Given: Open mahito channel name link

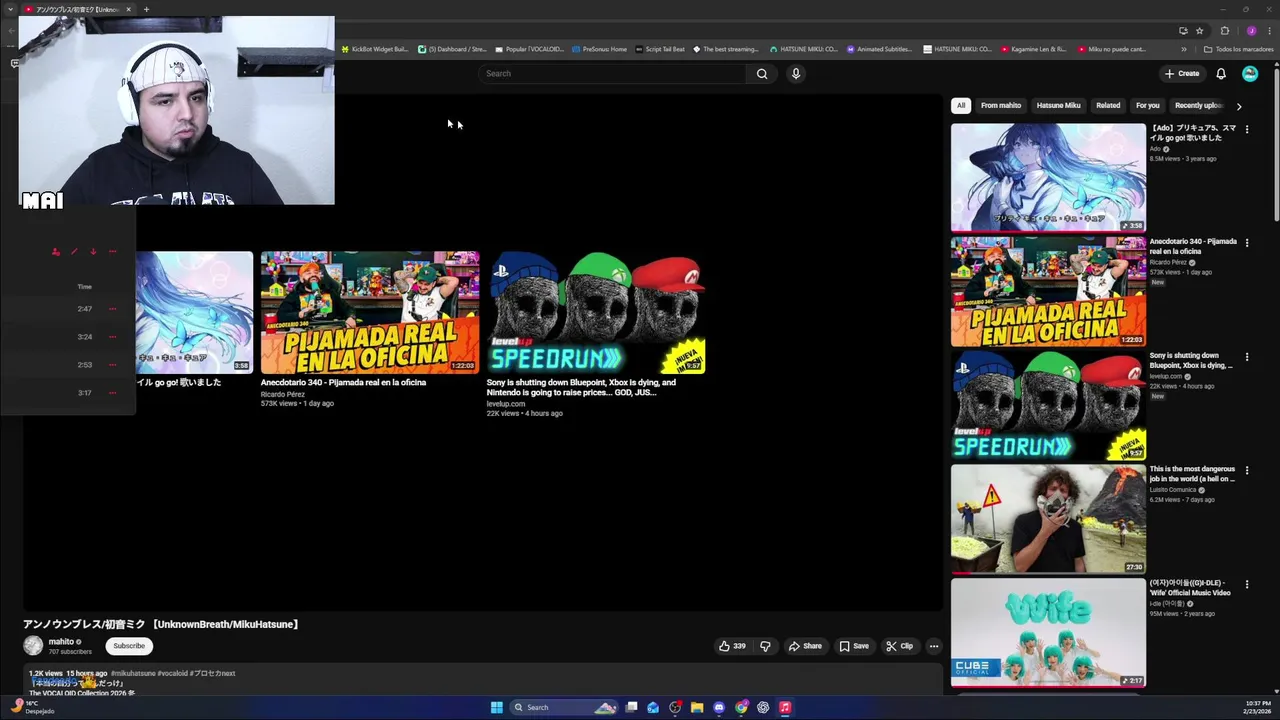Looking at the screenshot, I should tap(61, 642).
